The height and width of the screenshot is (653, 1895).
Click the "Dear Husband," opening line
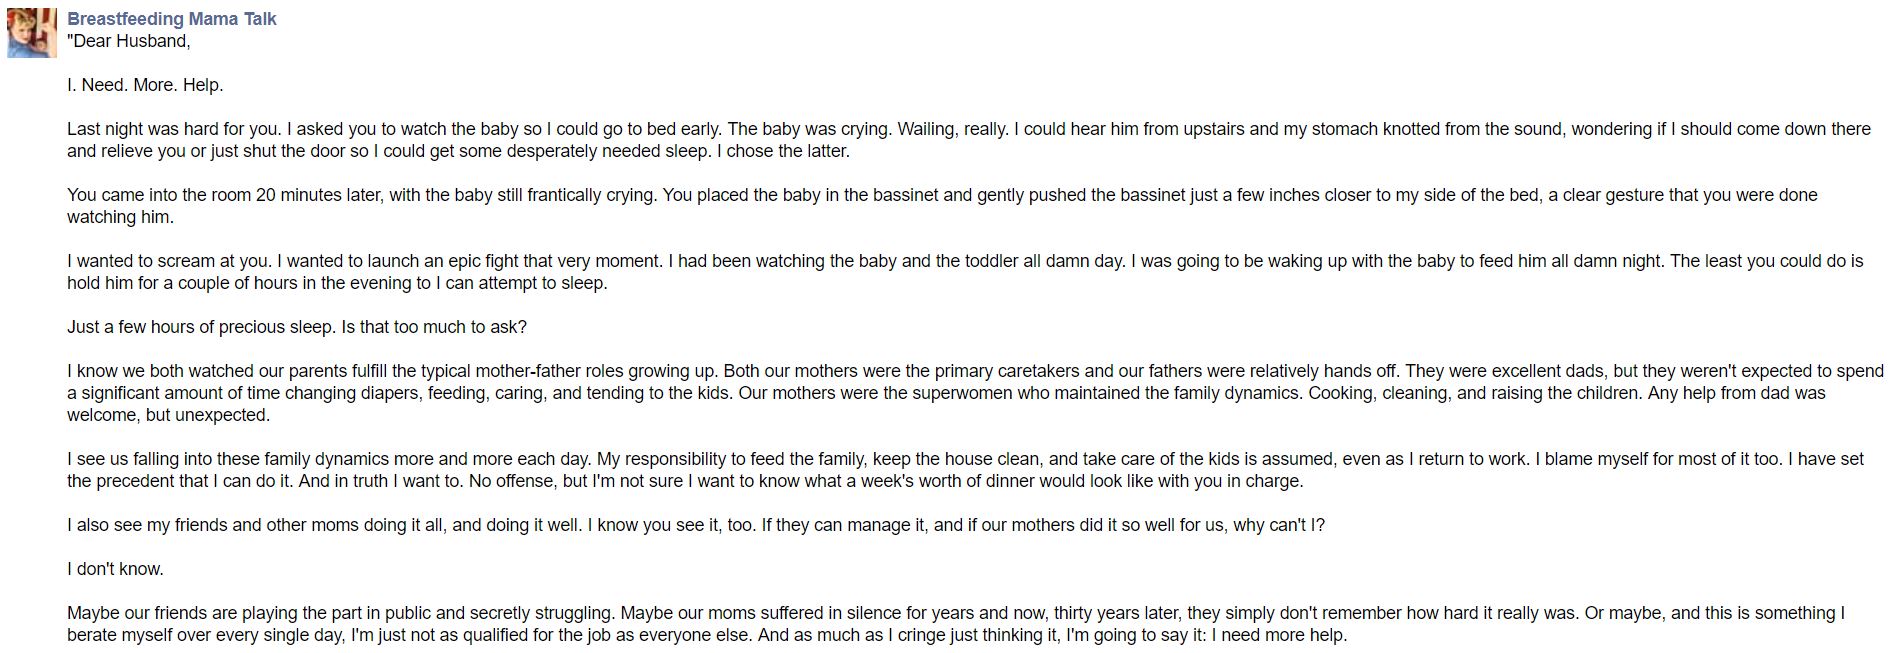(128, 41)
